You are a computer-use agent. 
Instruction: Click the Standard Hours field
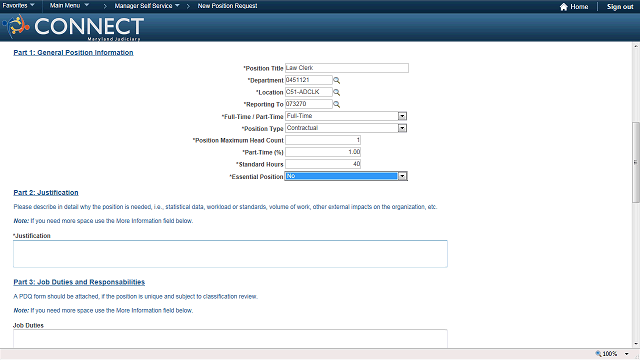(x=323, y=164)
